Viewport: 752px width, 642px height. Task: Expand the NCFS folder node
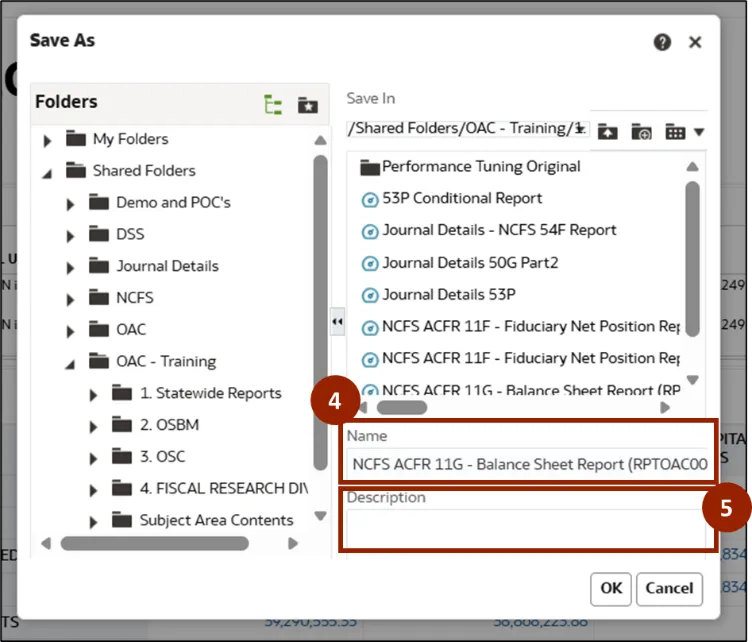pyautogui.click(x=70, y=299)
